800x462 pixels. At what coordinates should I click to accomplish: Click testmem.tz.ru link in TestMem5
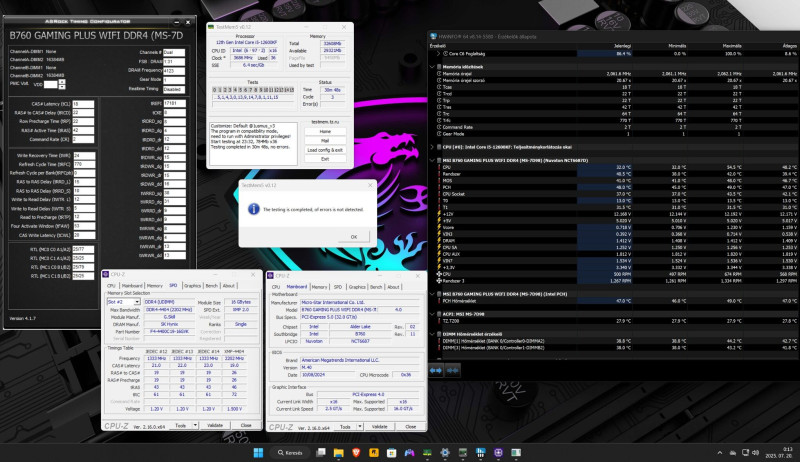325,122
